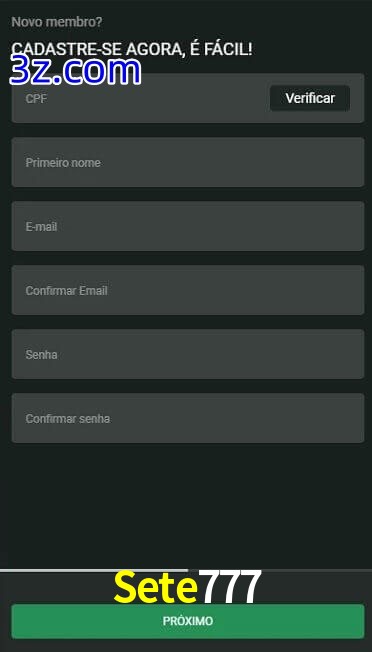The width and height of the screenshot is (372, 652).
Task: Click into the E-mail field
Action: coord(188,226)
